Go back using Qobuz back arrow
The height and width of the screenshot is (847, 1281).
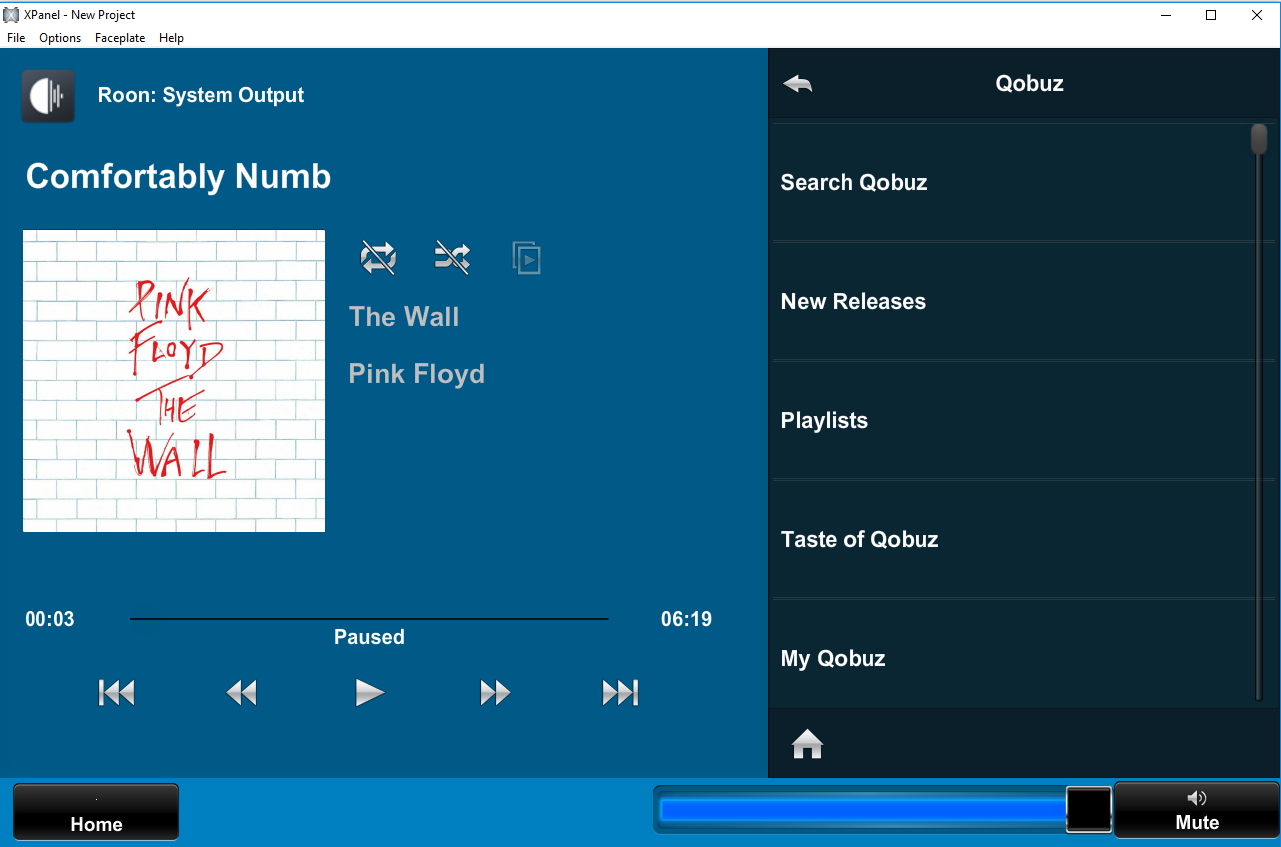tap(798, 84)
